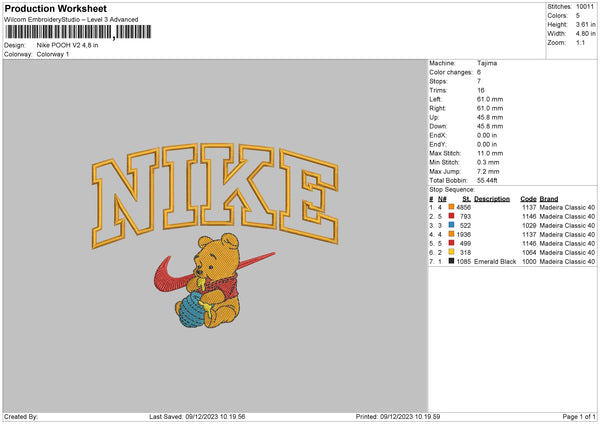The width and height of the screenshot is (600, 424).
Task: Click 'Madeira Classic 40' in the 1085 row
Action: pyautogui.click(x=567, y=261)
